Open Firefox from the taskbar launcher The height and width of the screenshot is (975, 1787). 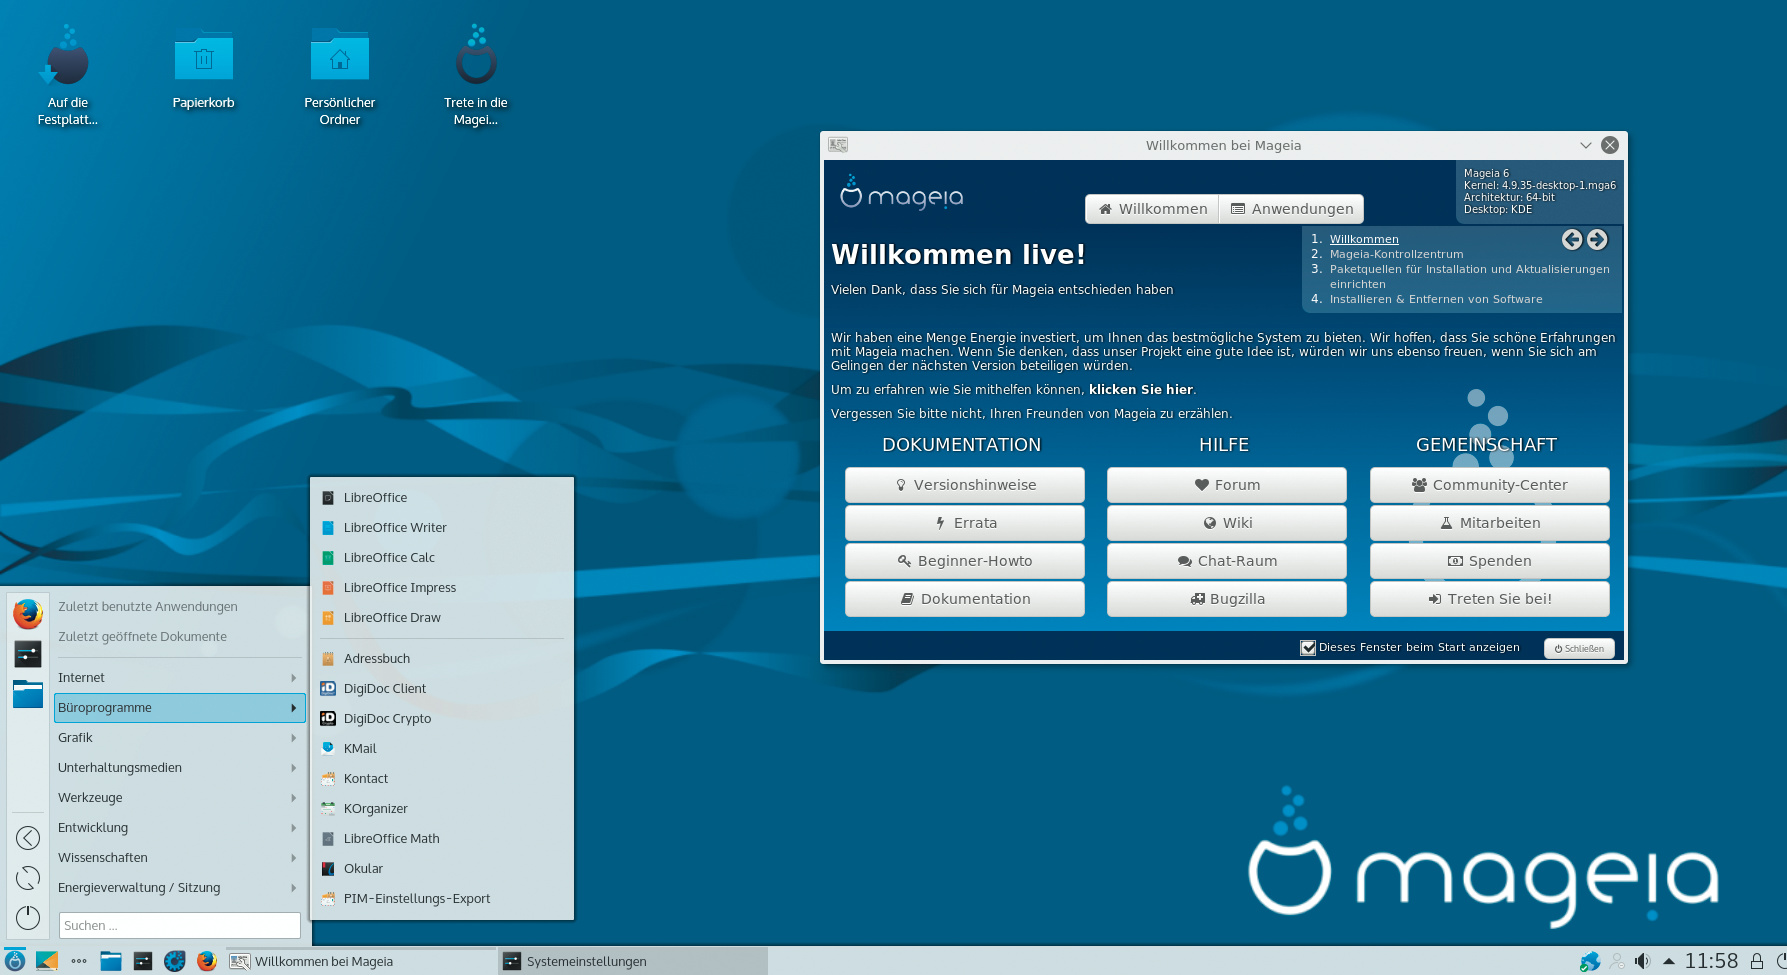coord(207,961)
